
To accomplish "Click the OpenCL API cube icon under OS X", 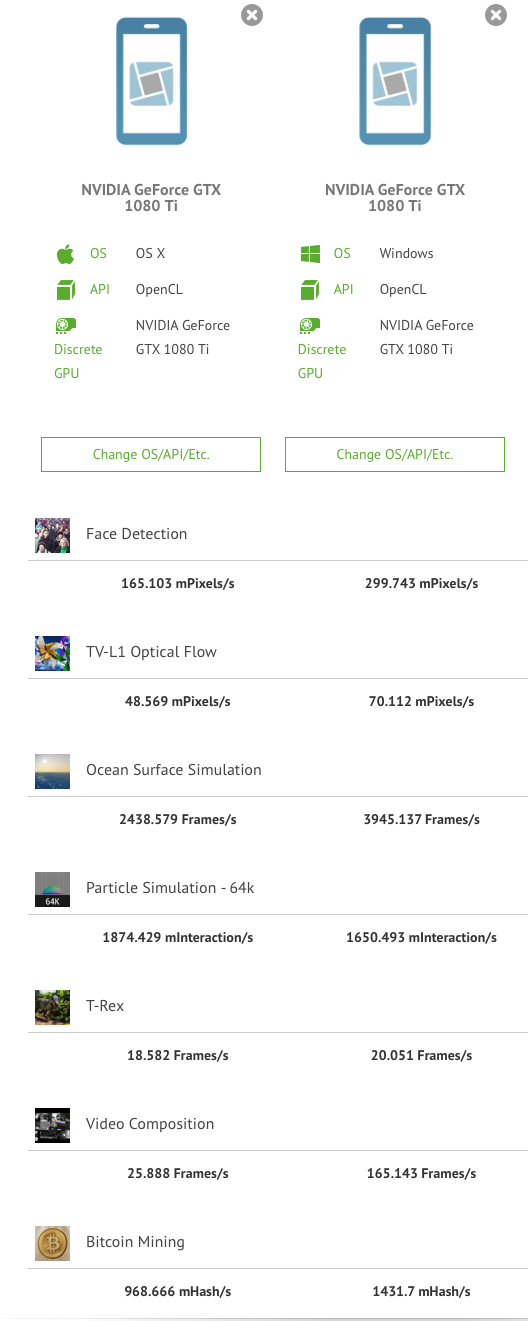I will click(66, 290).
